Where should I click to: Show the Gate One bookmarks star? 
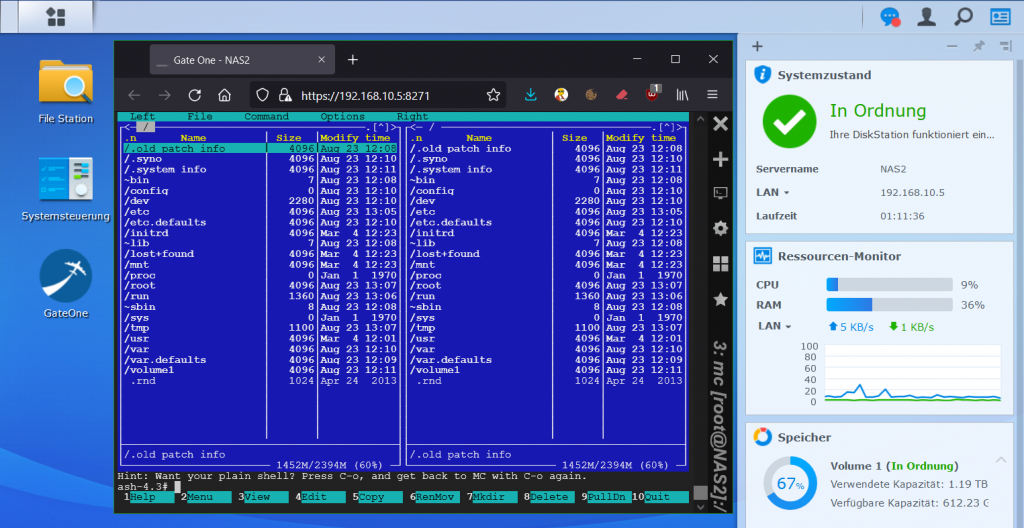coord(720,299)
